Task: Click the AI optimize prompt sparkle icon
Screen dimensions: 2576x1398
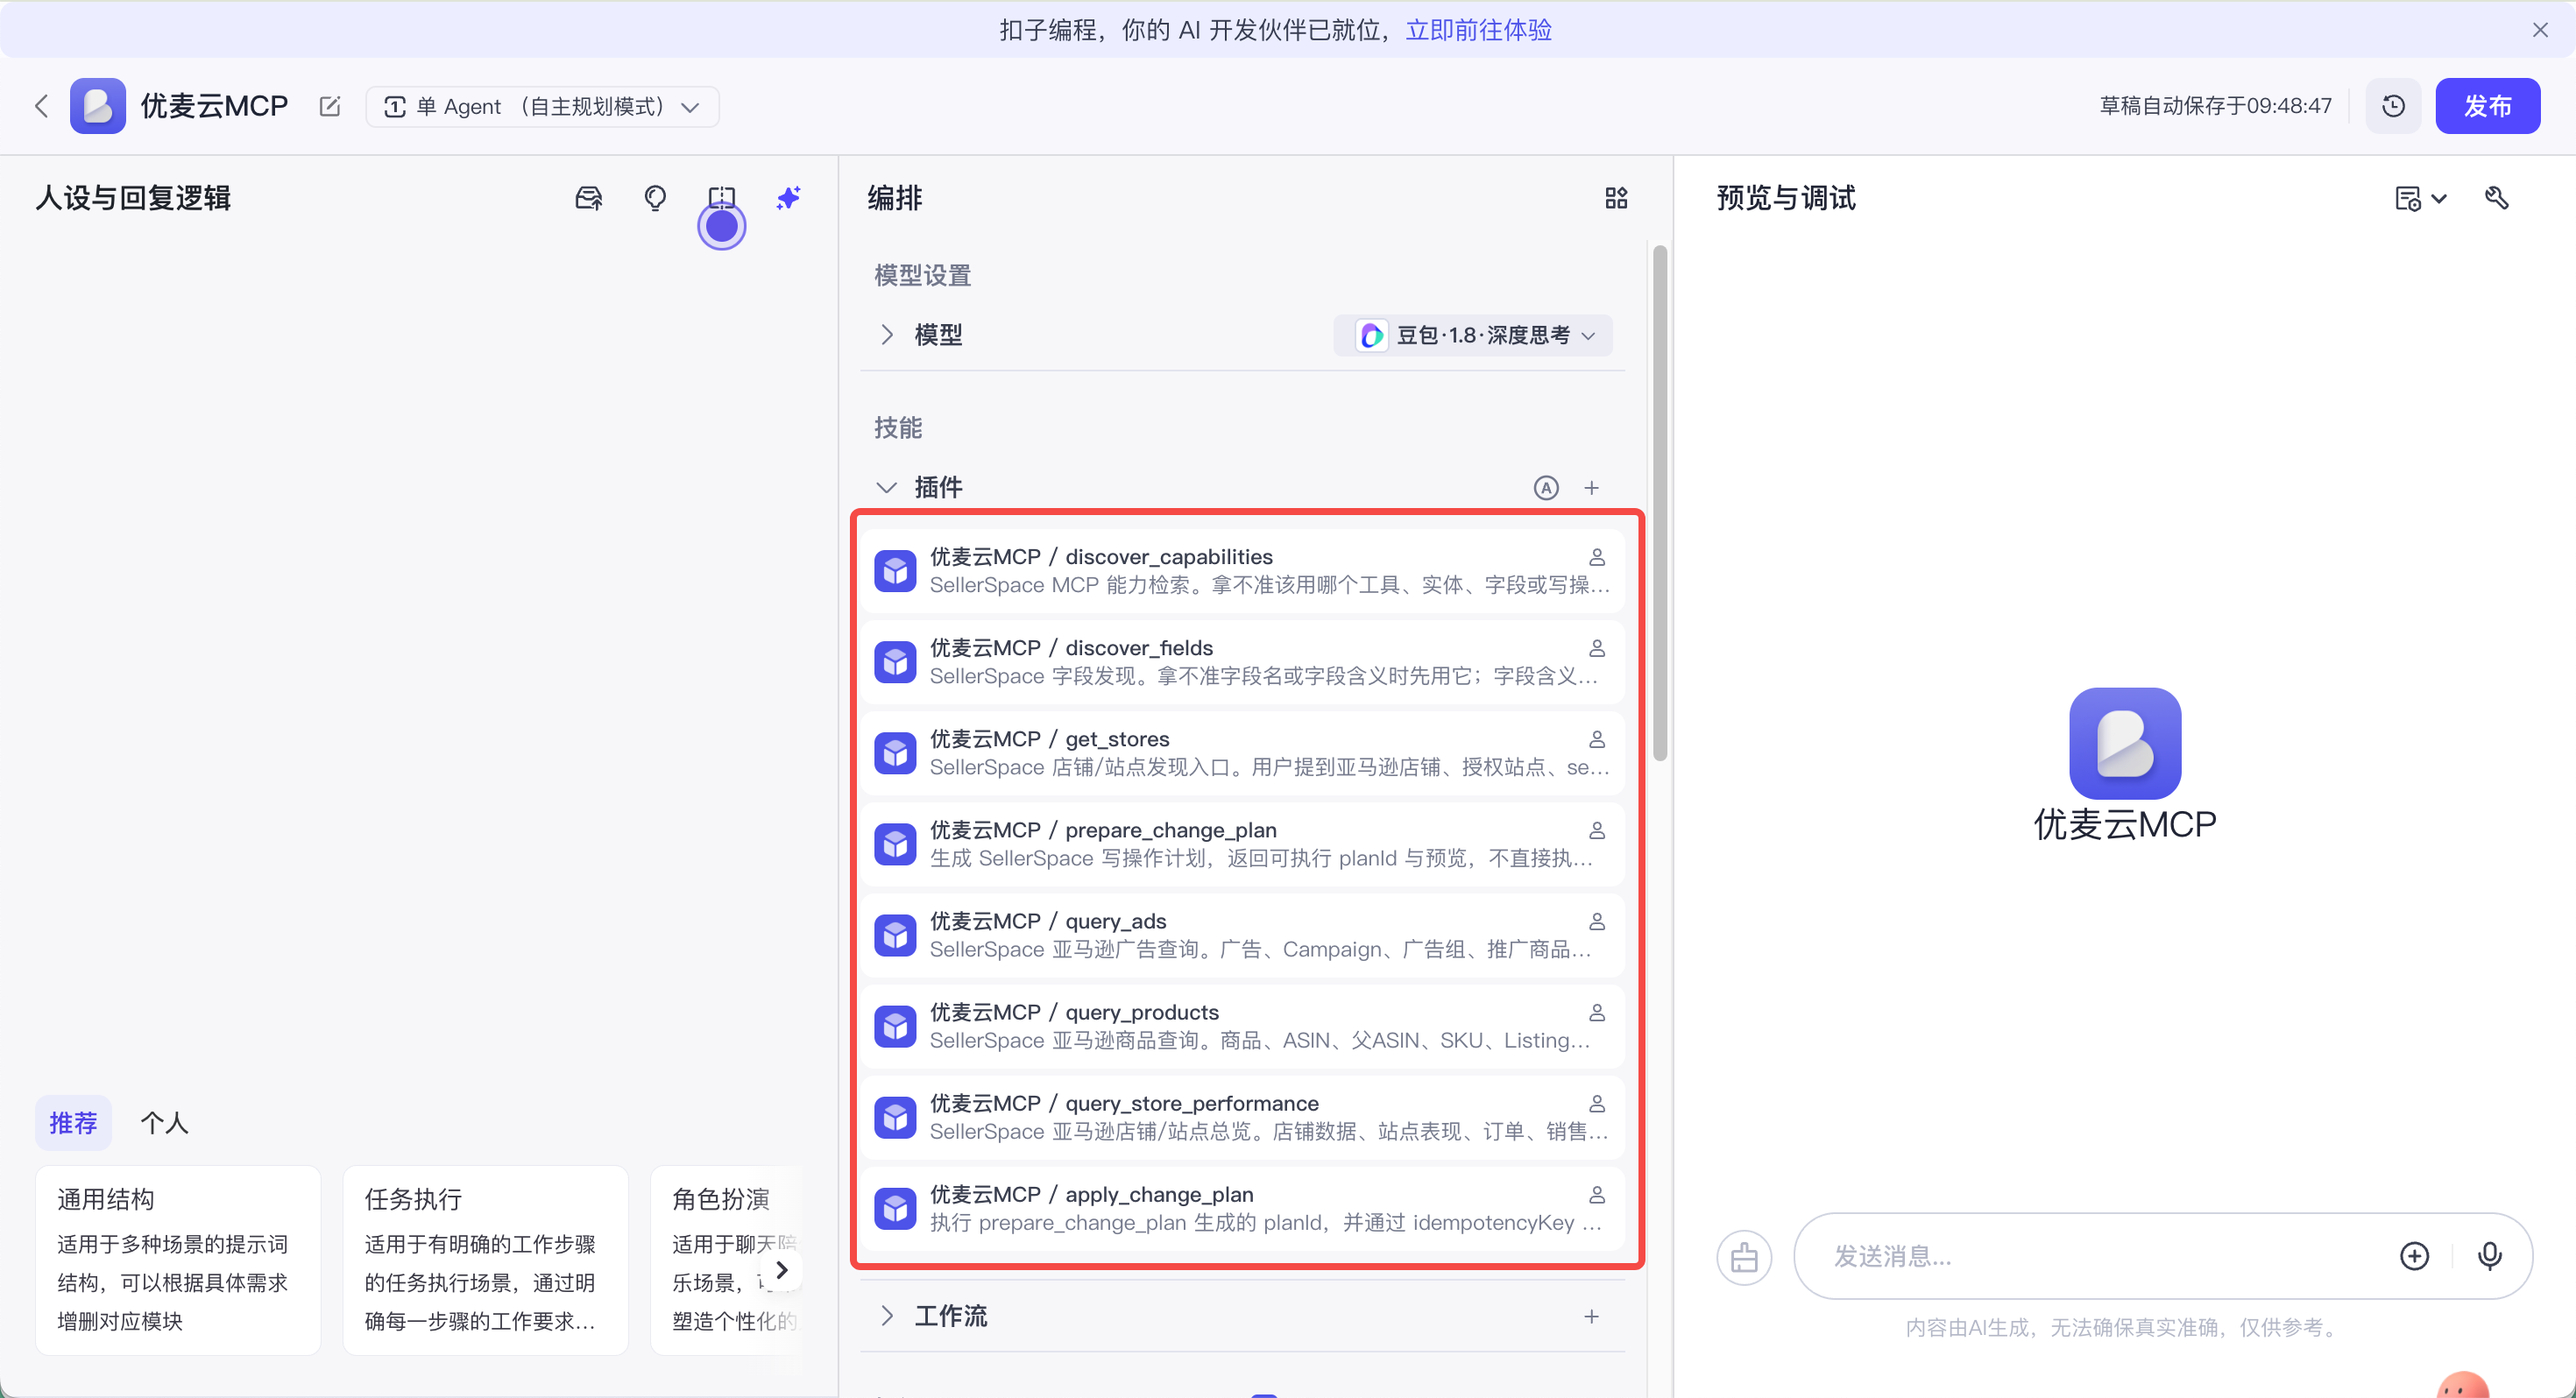Action: 788,198
